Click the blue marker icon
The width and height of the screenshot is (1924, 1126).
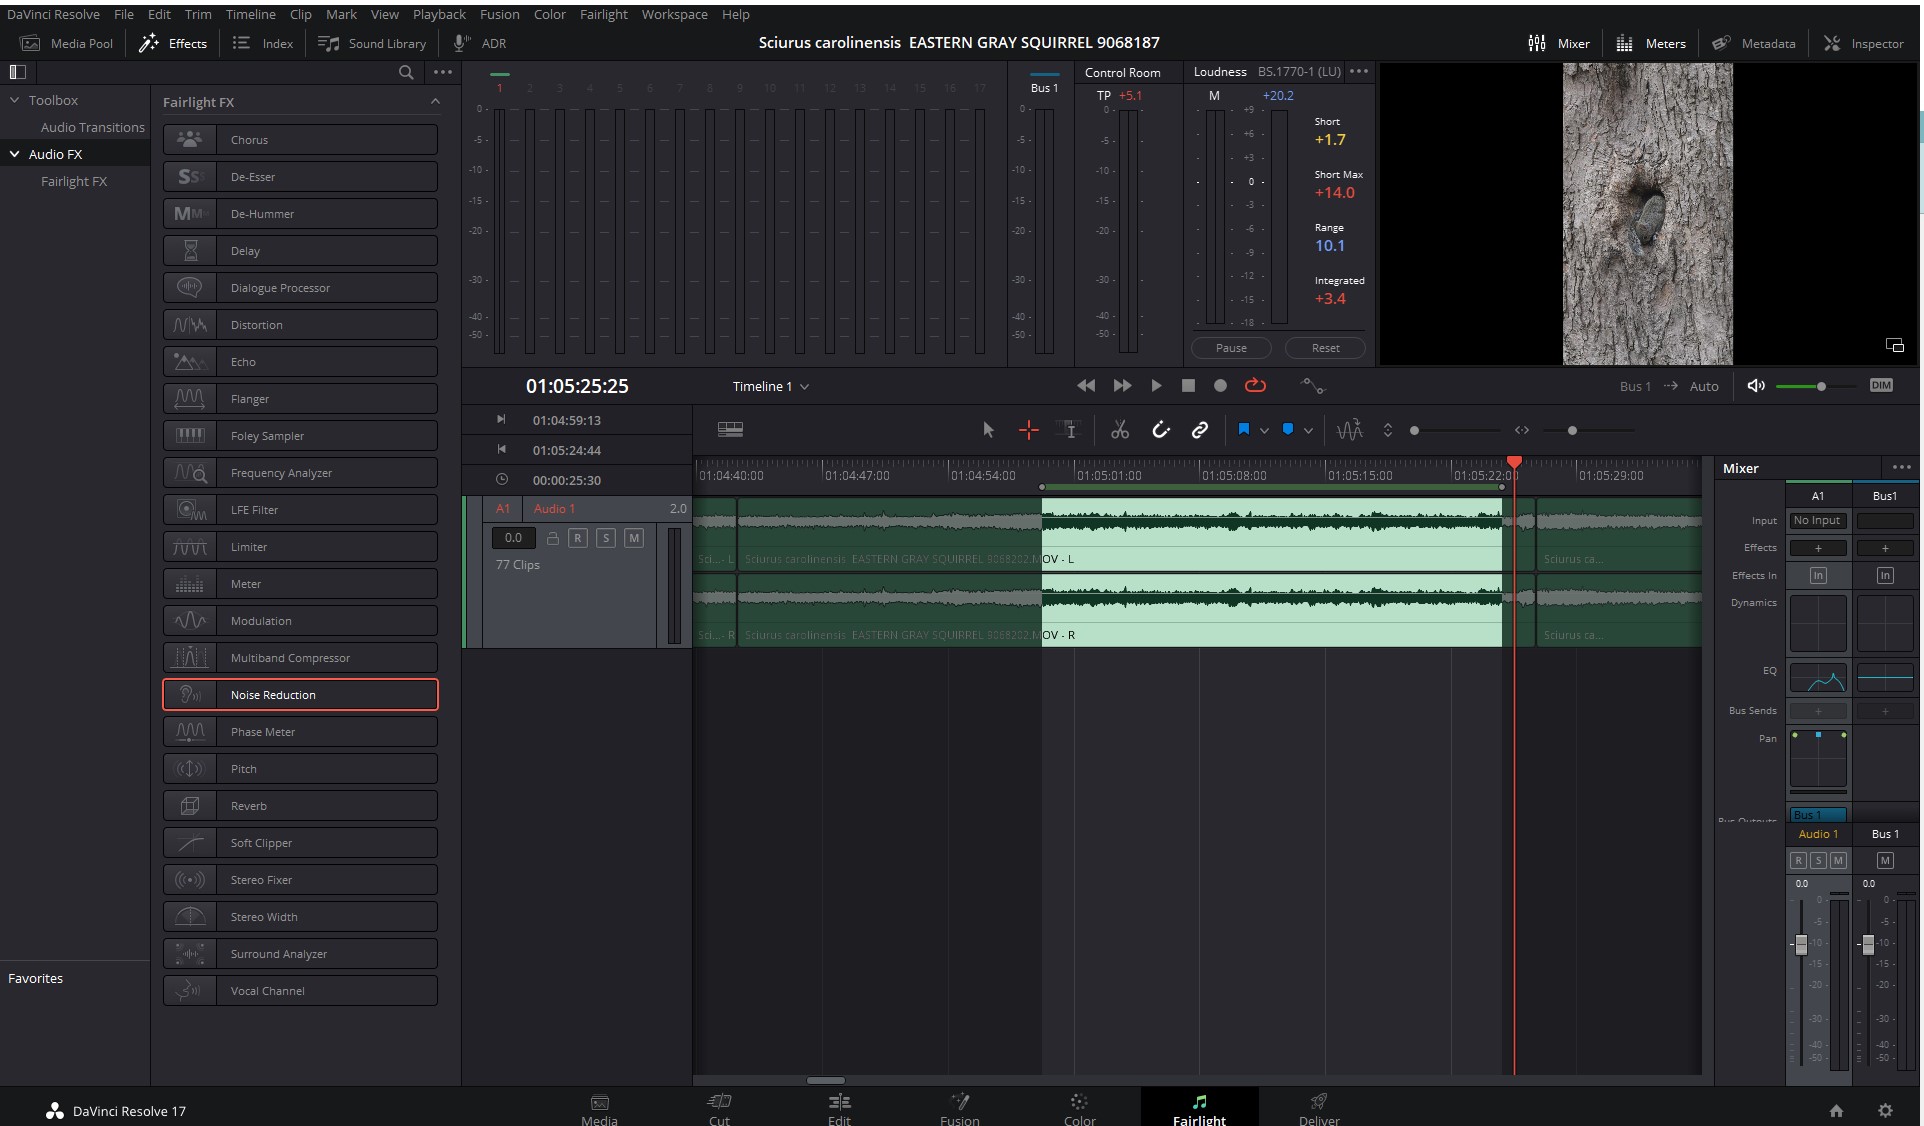pyautogui.click(x=1288, y=429)
